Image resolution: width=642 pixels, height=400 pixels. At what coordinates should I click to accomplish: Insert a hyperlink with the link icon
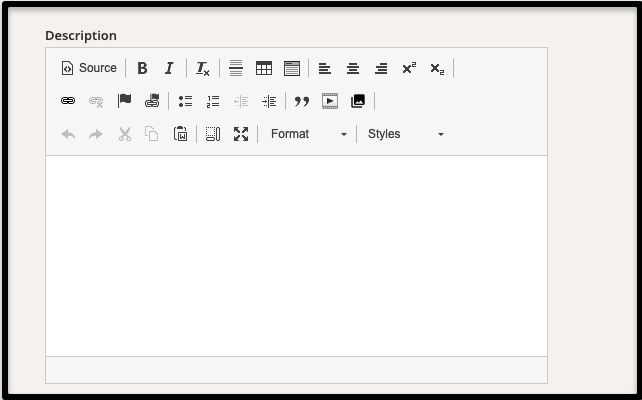(68, 101)
